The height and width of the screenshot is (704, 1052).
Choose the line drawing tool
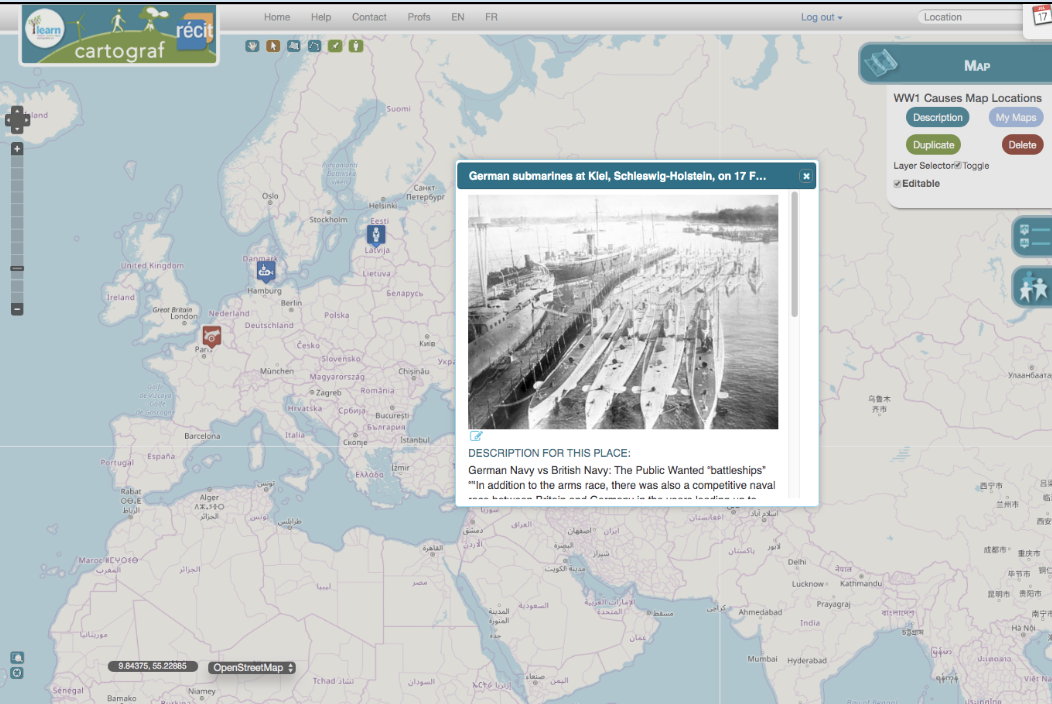(314, 46)
